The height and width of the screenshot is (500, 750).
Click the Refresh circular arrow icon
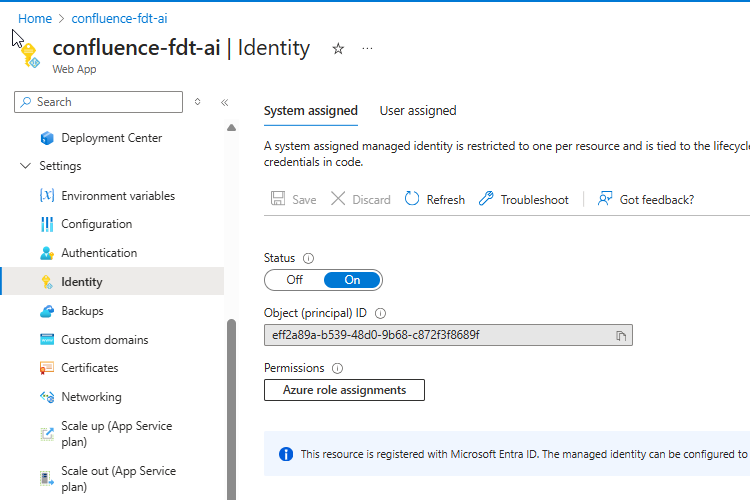pos(412,199)
